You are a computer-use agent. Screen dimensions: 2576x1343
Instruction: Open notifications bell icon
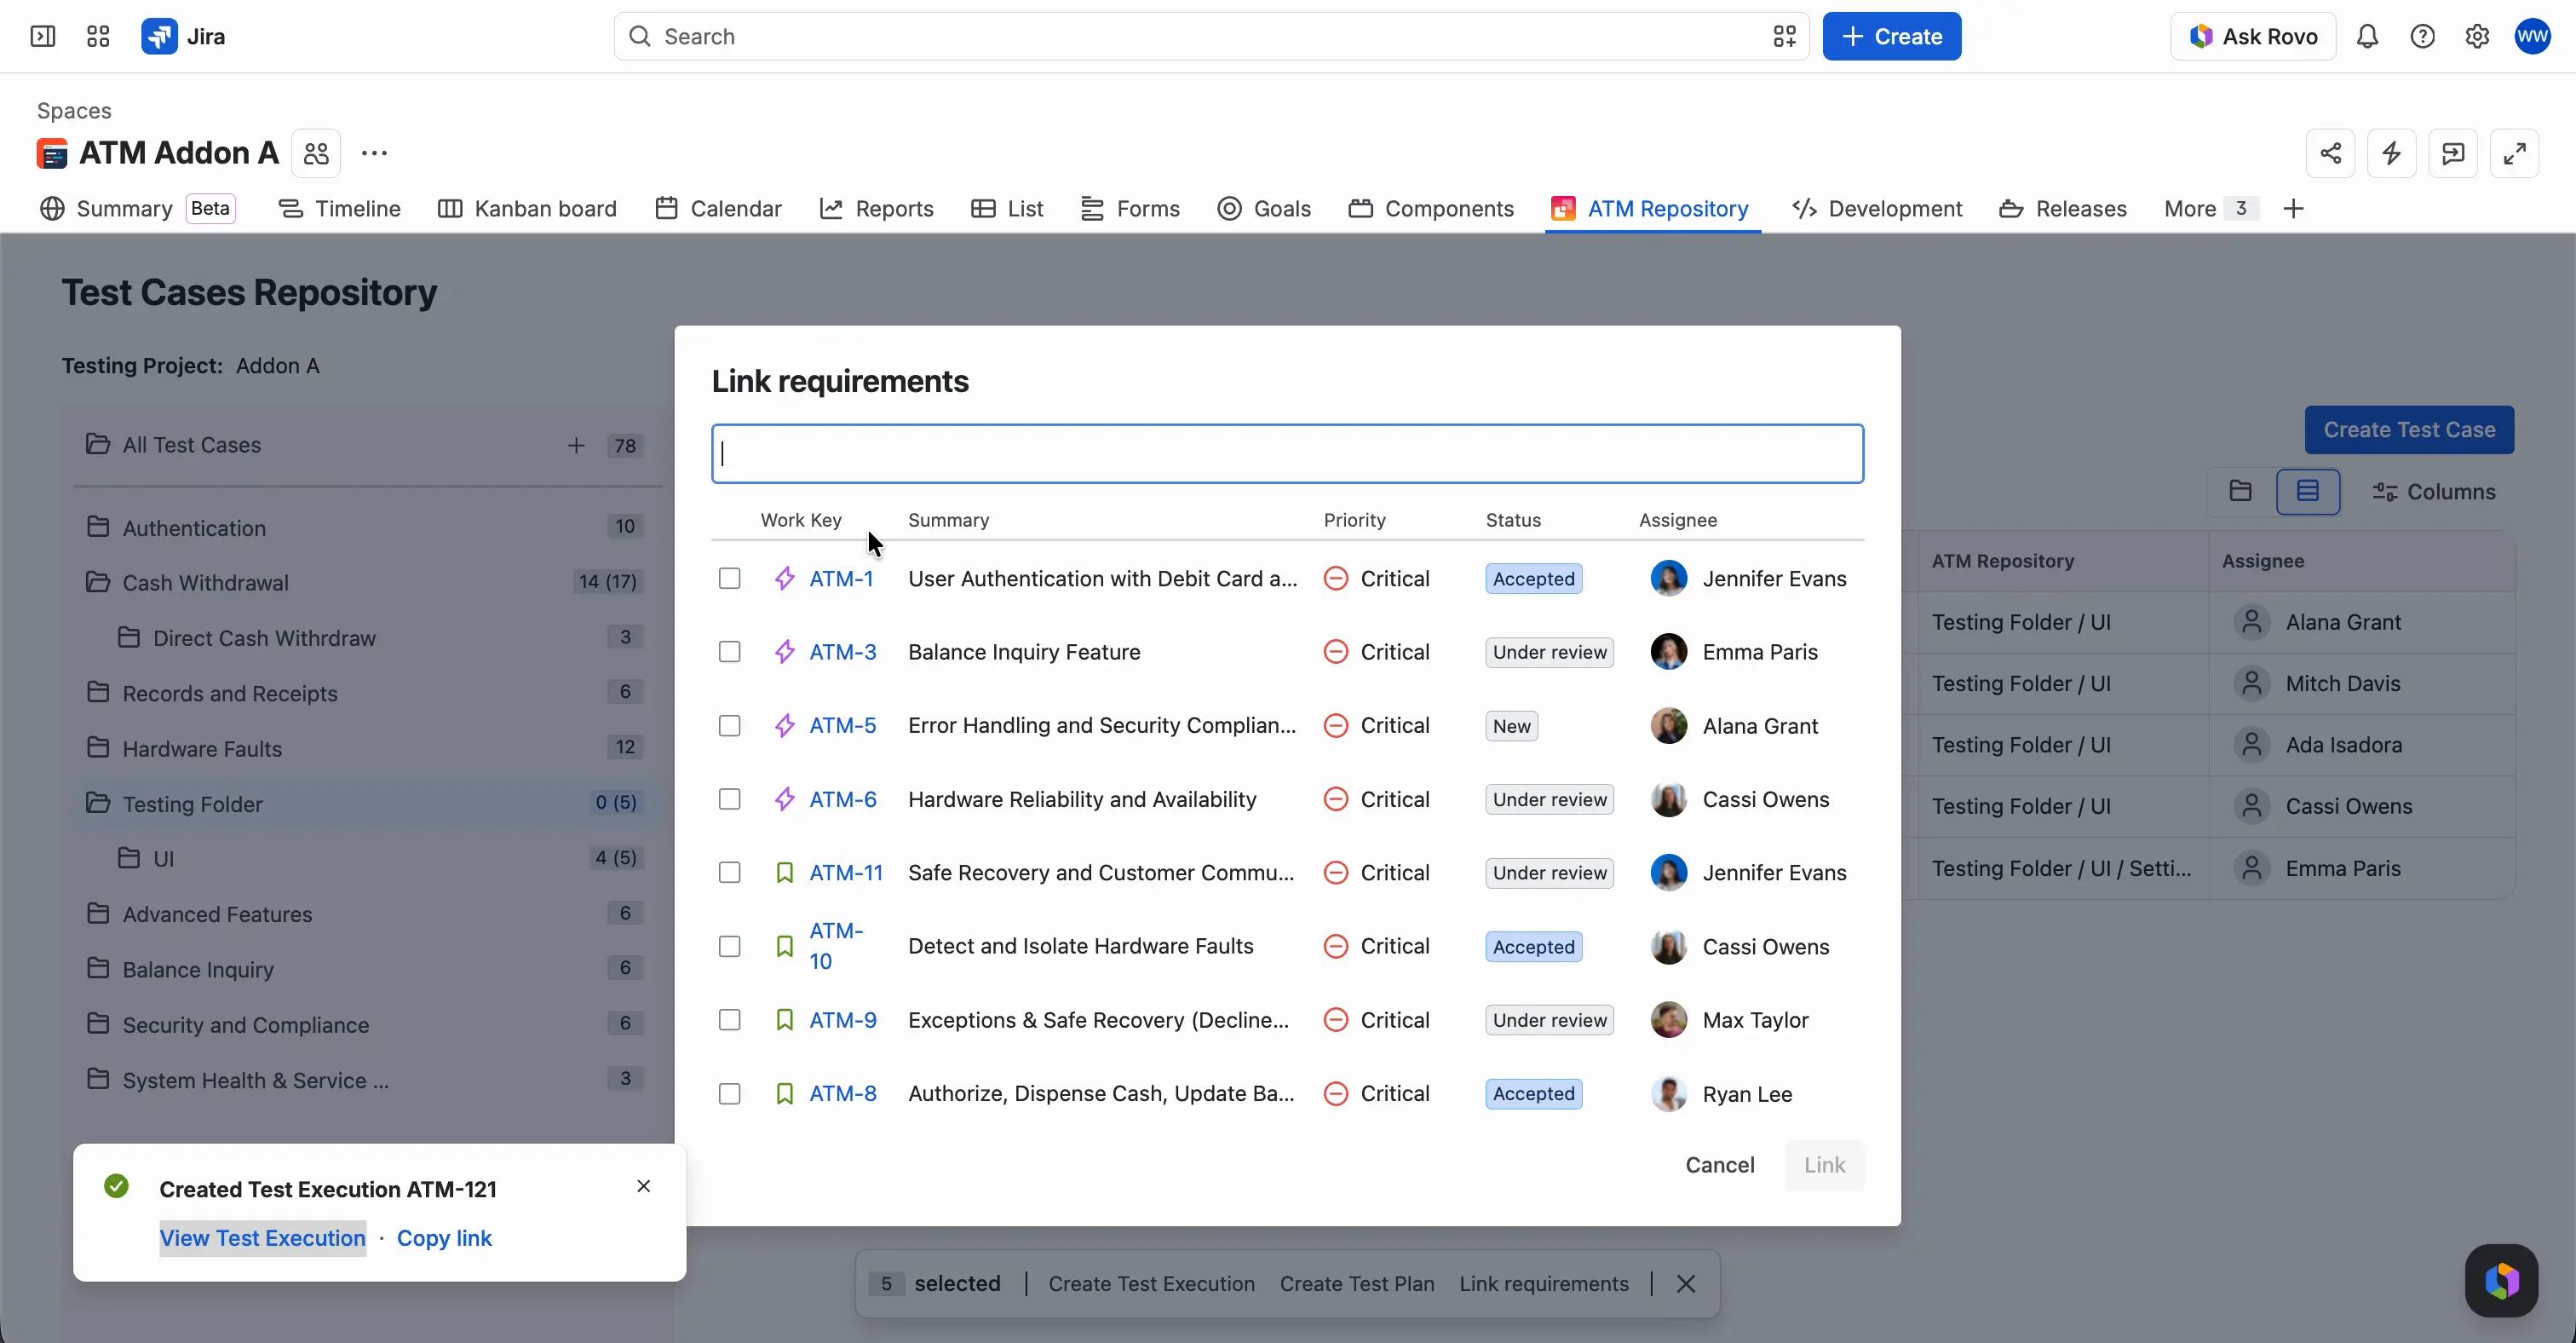click(x=2367, y=37)
